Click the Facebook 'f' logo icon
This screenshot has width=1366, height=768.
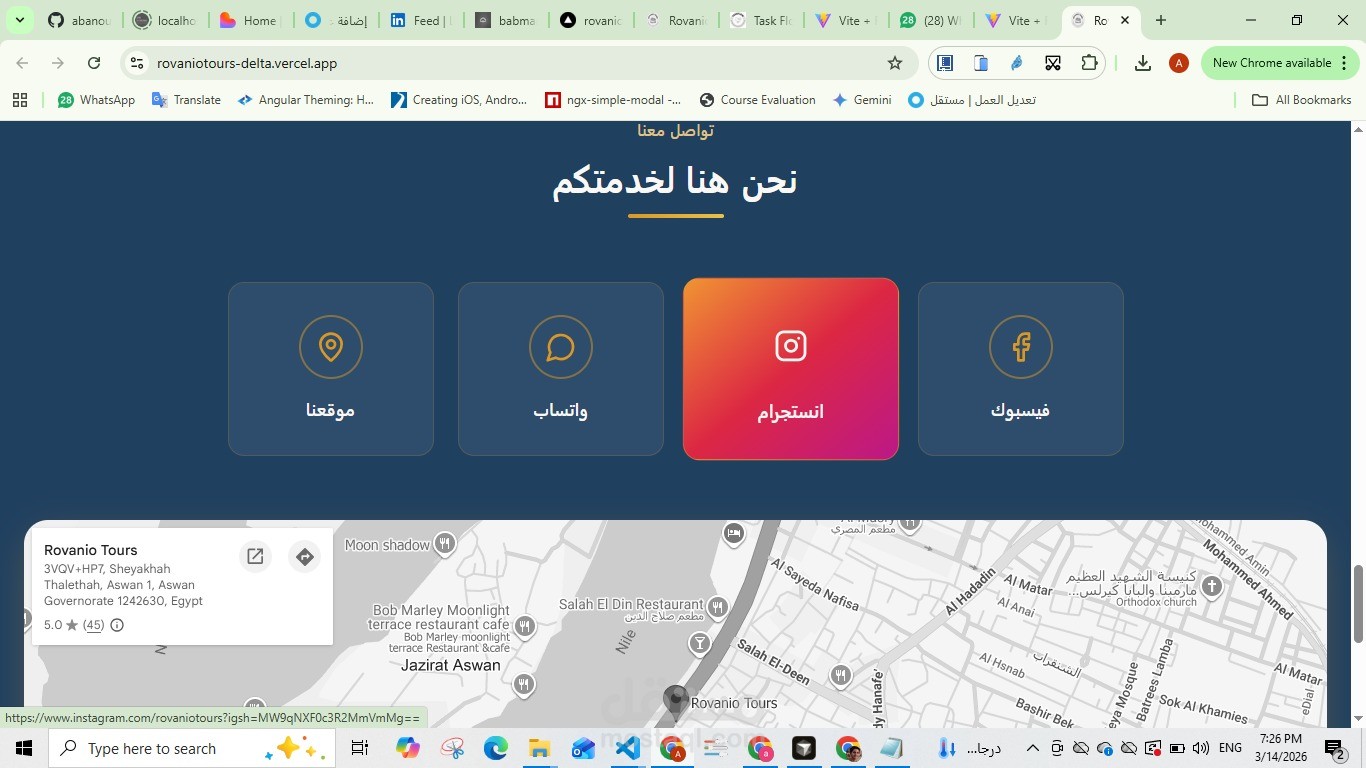tap(1021, 347)
